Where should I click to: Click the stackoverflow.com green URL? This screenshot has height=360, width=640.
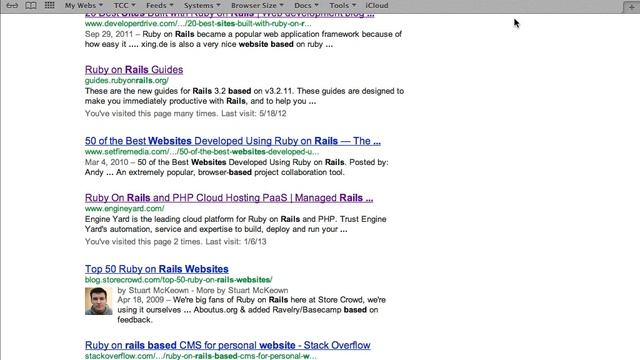[200, 356]
